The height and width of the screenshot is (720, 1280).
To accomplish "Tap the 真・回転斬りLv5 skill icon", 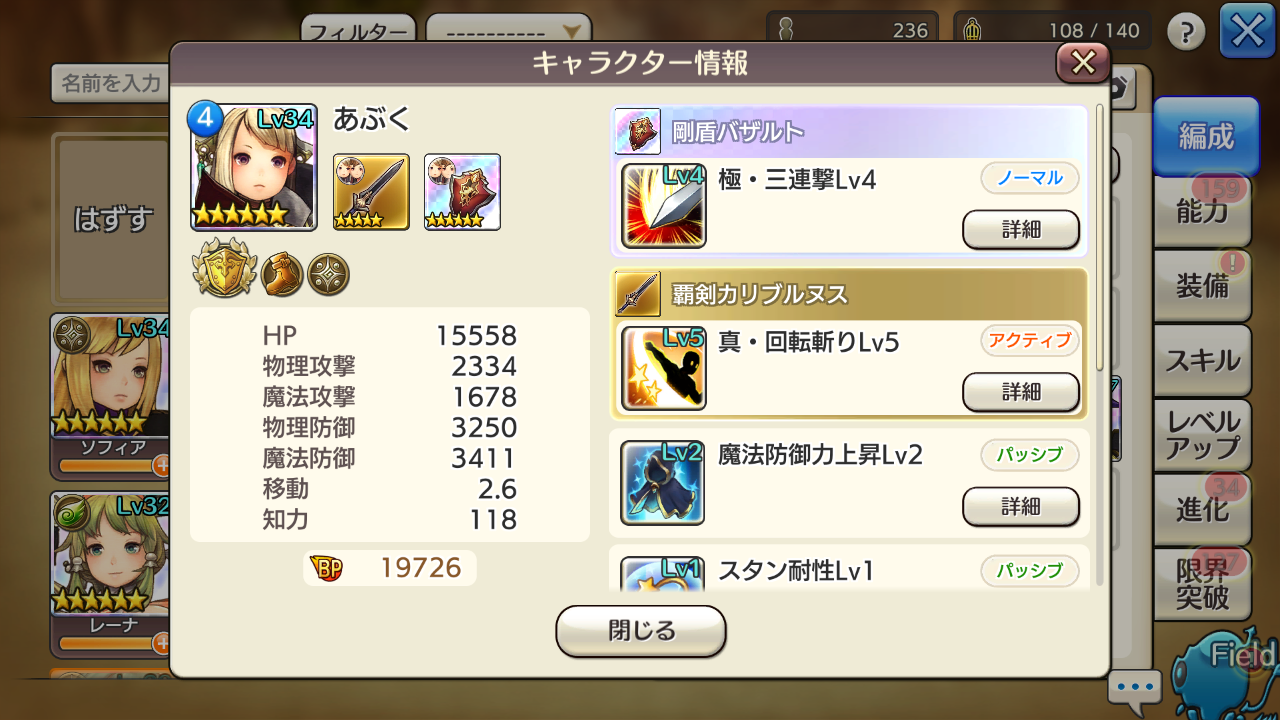I will pyautogui.click(x=663, y=368).
